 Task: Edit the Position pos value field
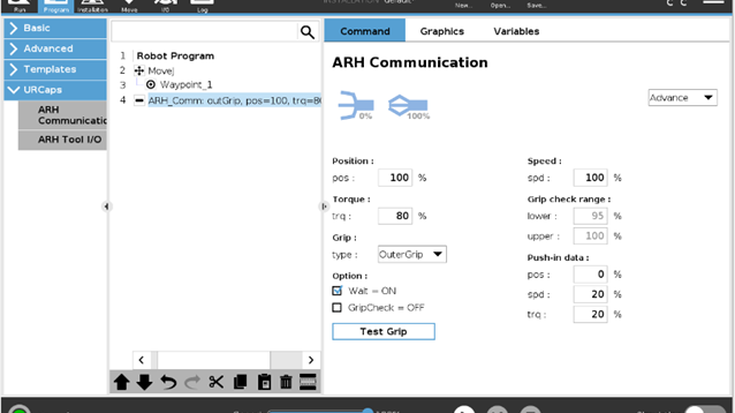pyautogui.click(x=395, y=178)
